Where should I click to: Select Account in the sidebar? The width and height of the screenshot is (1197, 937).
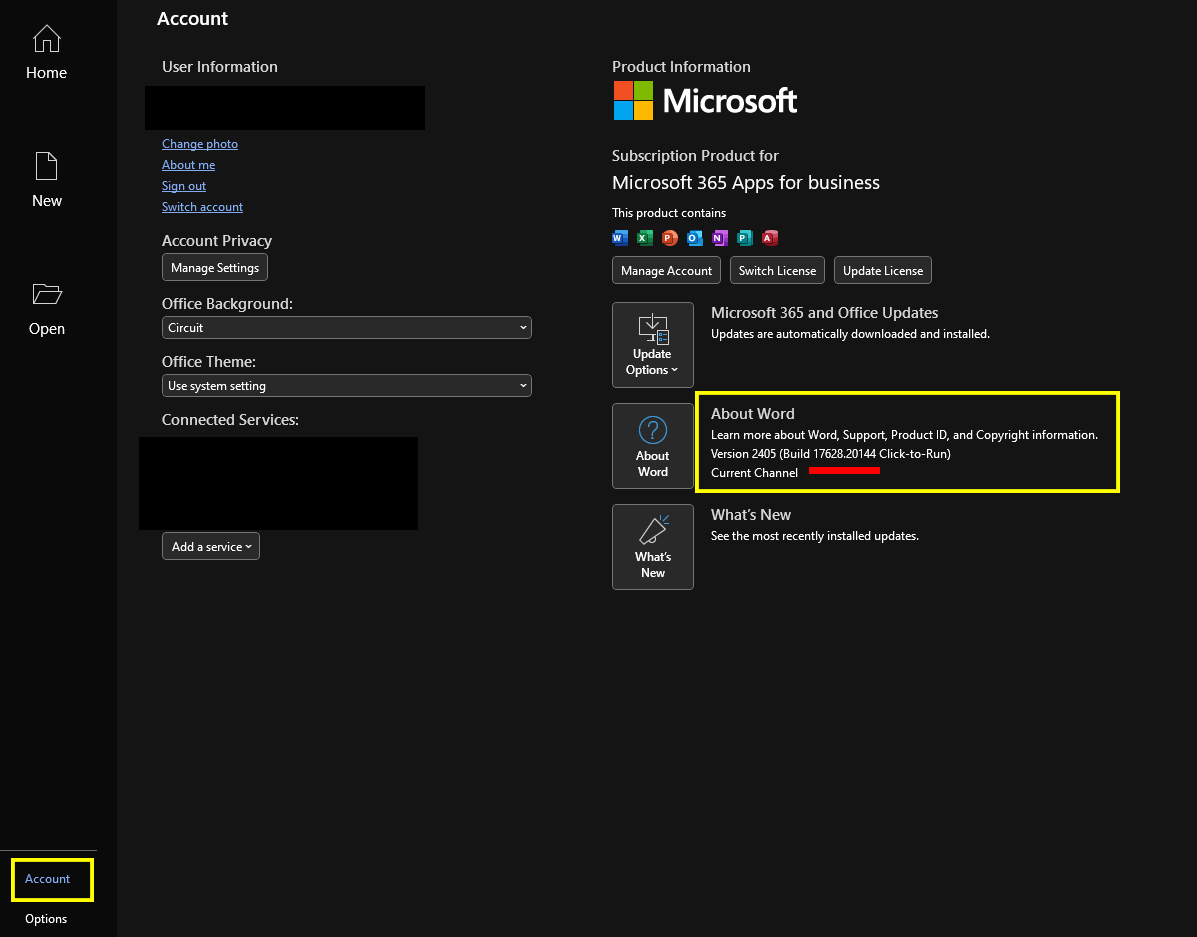tap(47, 879)
